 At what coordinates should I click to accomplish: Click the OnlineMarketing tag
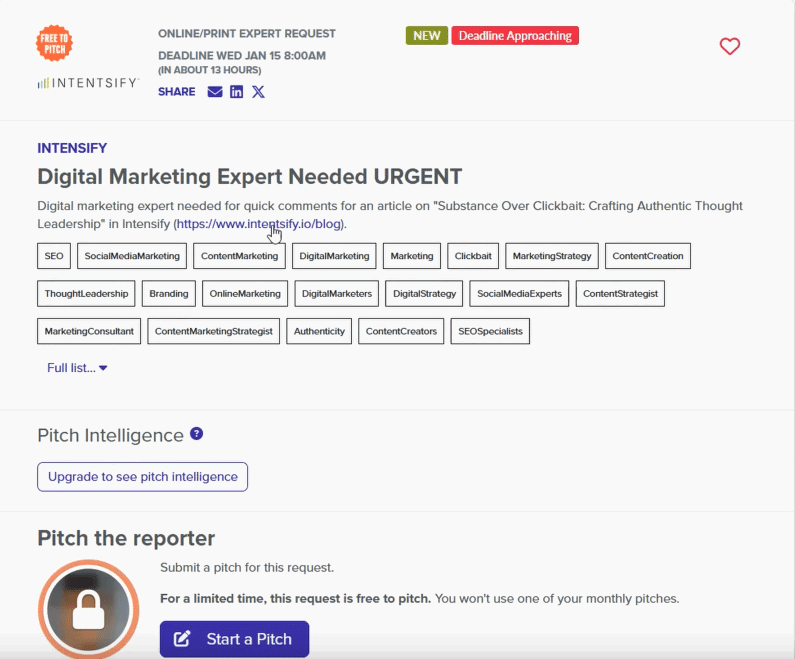tap(245, 294)
